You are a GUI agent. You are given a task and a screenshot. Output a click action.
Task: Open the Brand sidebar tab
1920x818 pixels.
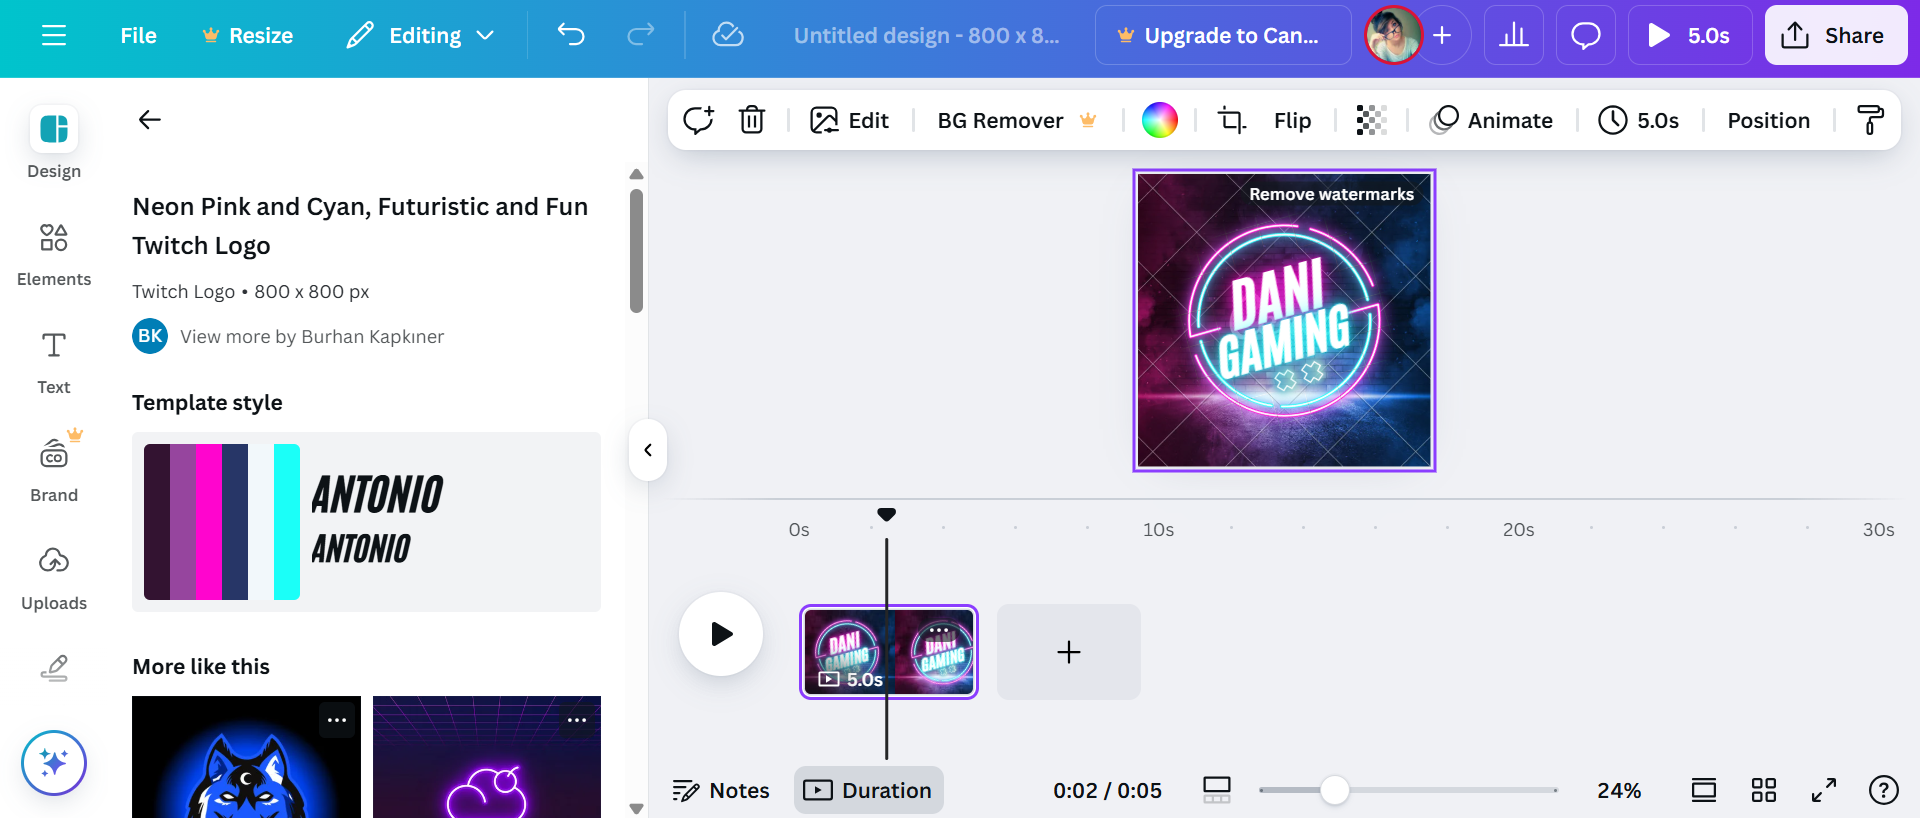(54, 468)
